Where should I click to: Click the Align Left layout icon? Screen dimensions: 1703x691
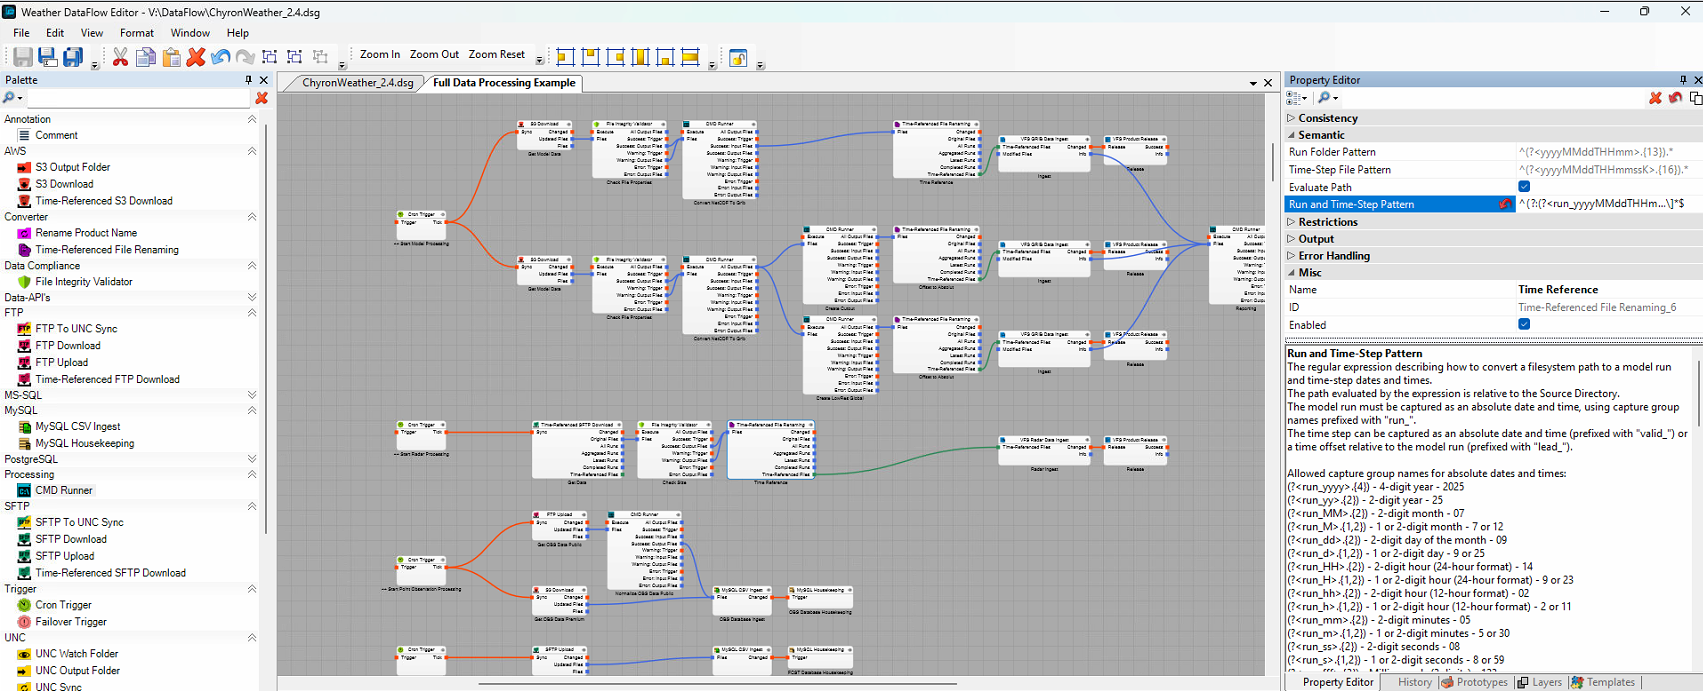tap(565, 57)
